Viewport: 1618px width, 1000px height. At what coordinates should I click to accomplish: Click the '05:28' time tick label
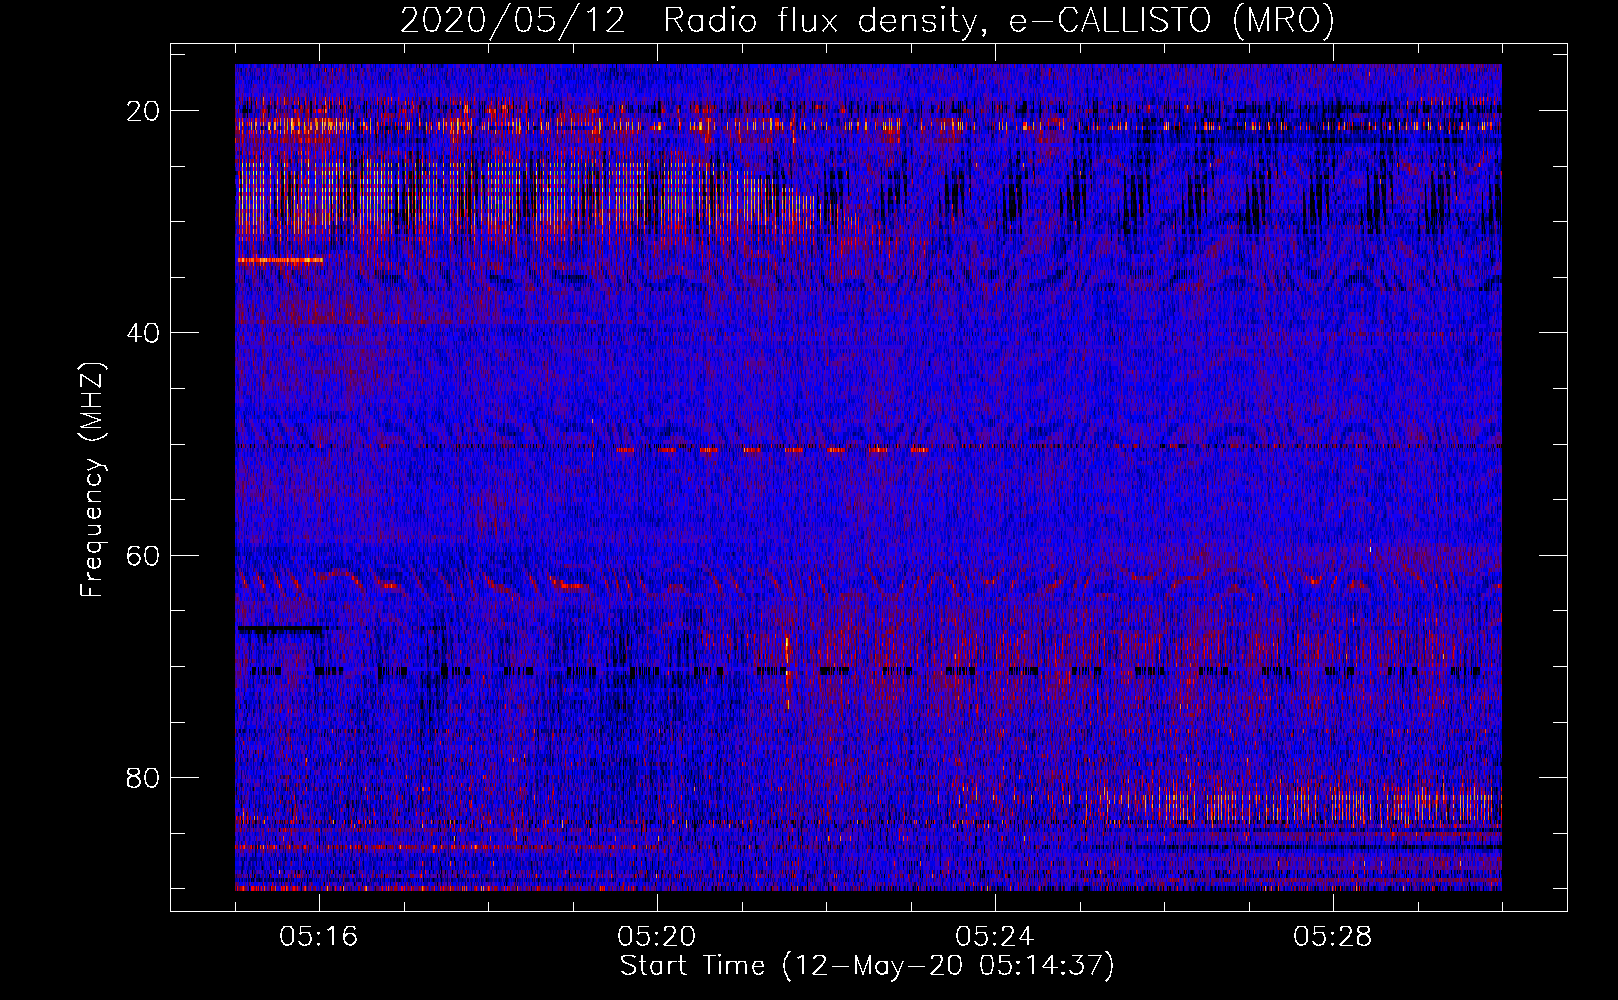tap(1333, 937)
